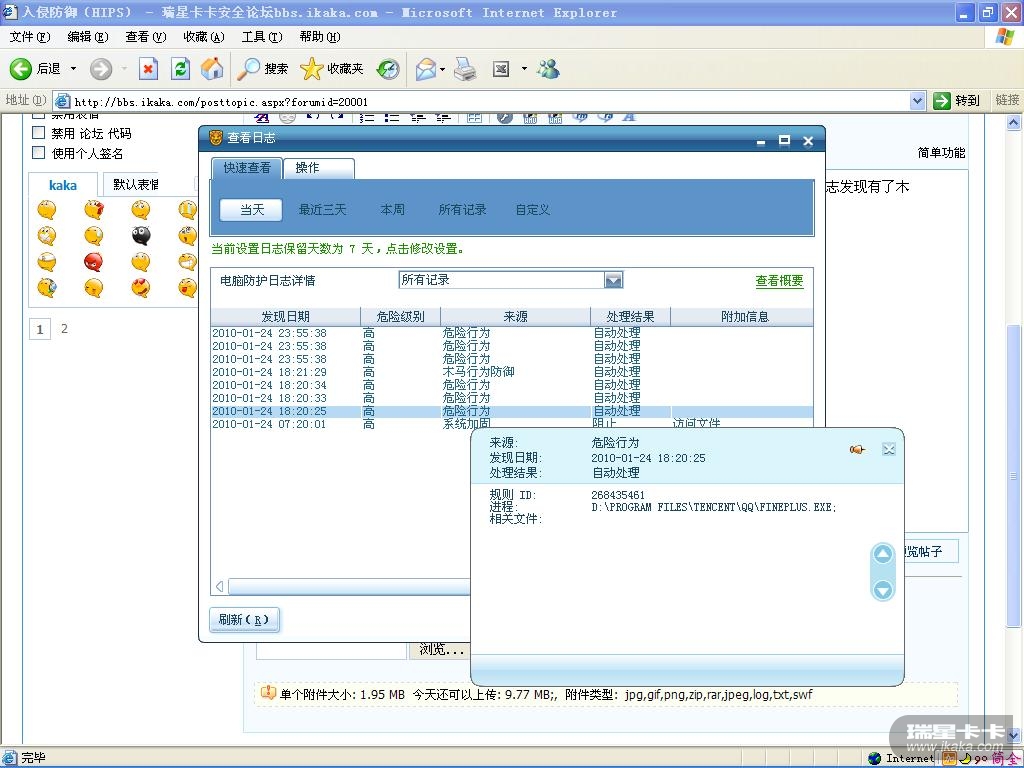Viewport: 1024px width, 768px height.
Task: Launch the Messenger people icon
Action: point(548,69)
